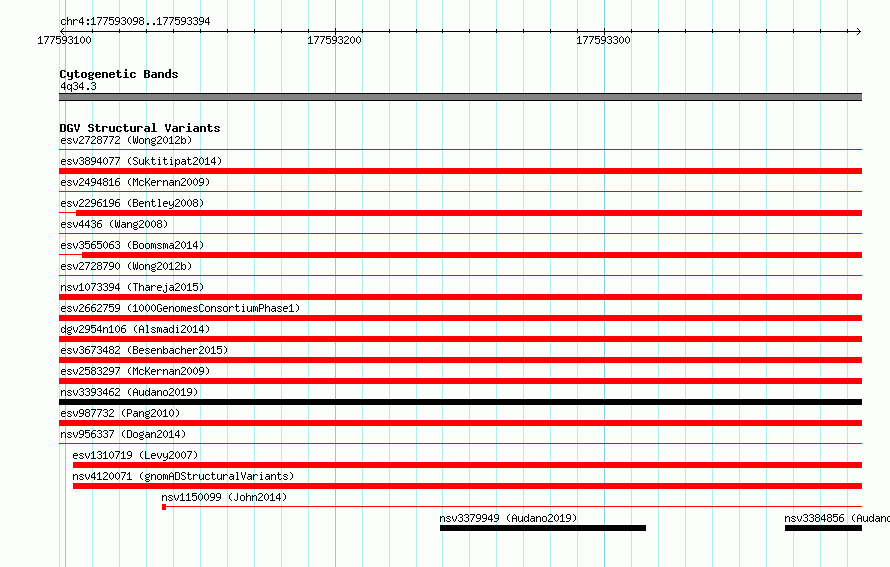The image size is (890, 567).
Task: Click the gray 4q34.3 cytogenetic band bar
Action: (460, 97)
